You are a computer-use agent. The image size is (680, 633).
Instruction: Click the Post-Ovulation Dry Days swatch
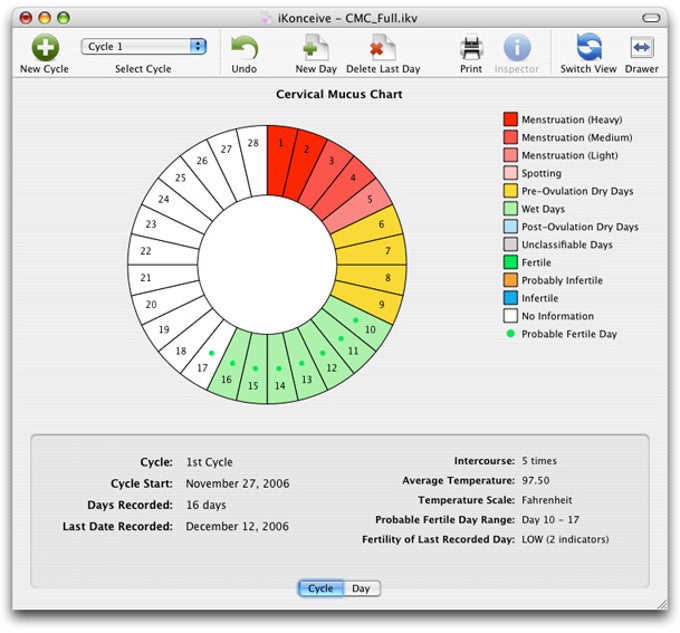[510, 226]
